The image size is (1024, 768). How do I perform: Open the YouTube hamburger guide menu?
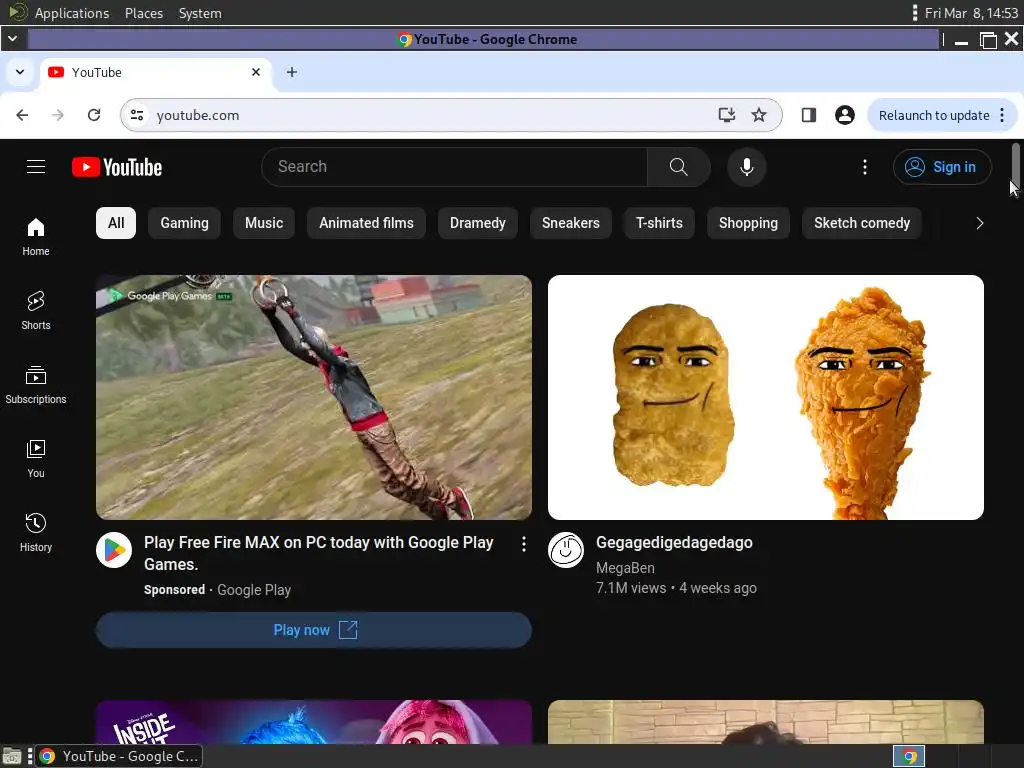tap(36, 167)
